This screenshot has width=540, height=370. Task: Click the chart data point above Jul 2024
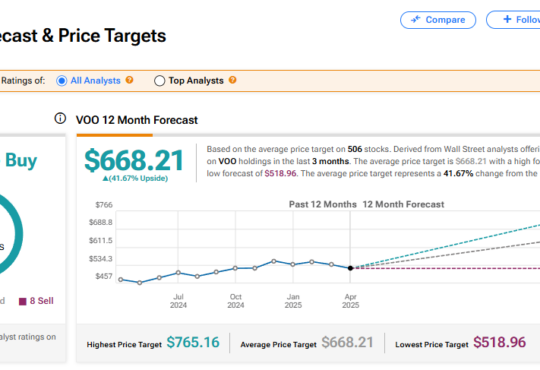point(178,273)
